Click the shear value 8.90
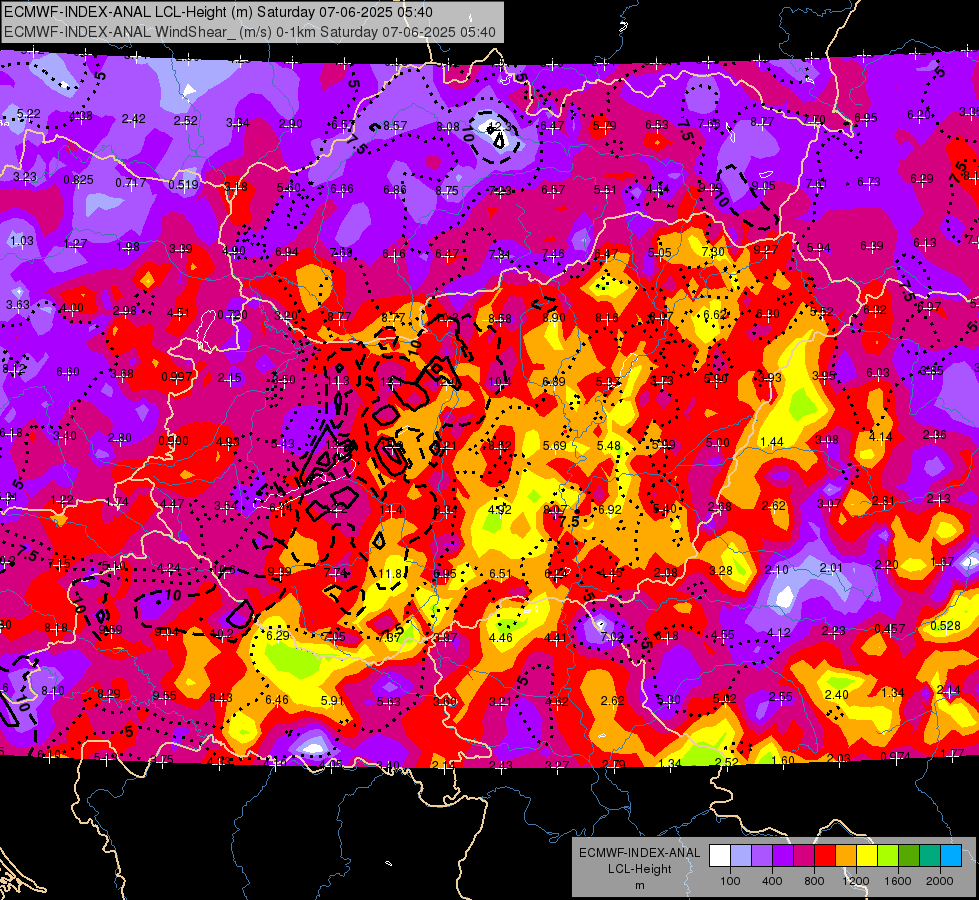Screen dimensions: 979x900 click(x=554, y=317)
